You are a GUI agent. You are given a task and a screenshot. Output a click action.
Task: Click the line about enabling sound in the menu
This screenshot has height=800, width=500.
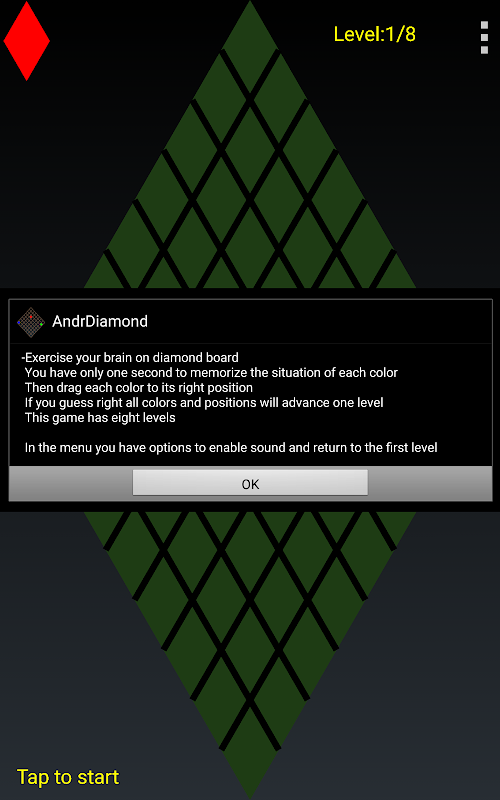[x=231, y=447]
